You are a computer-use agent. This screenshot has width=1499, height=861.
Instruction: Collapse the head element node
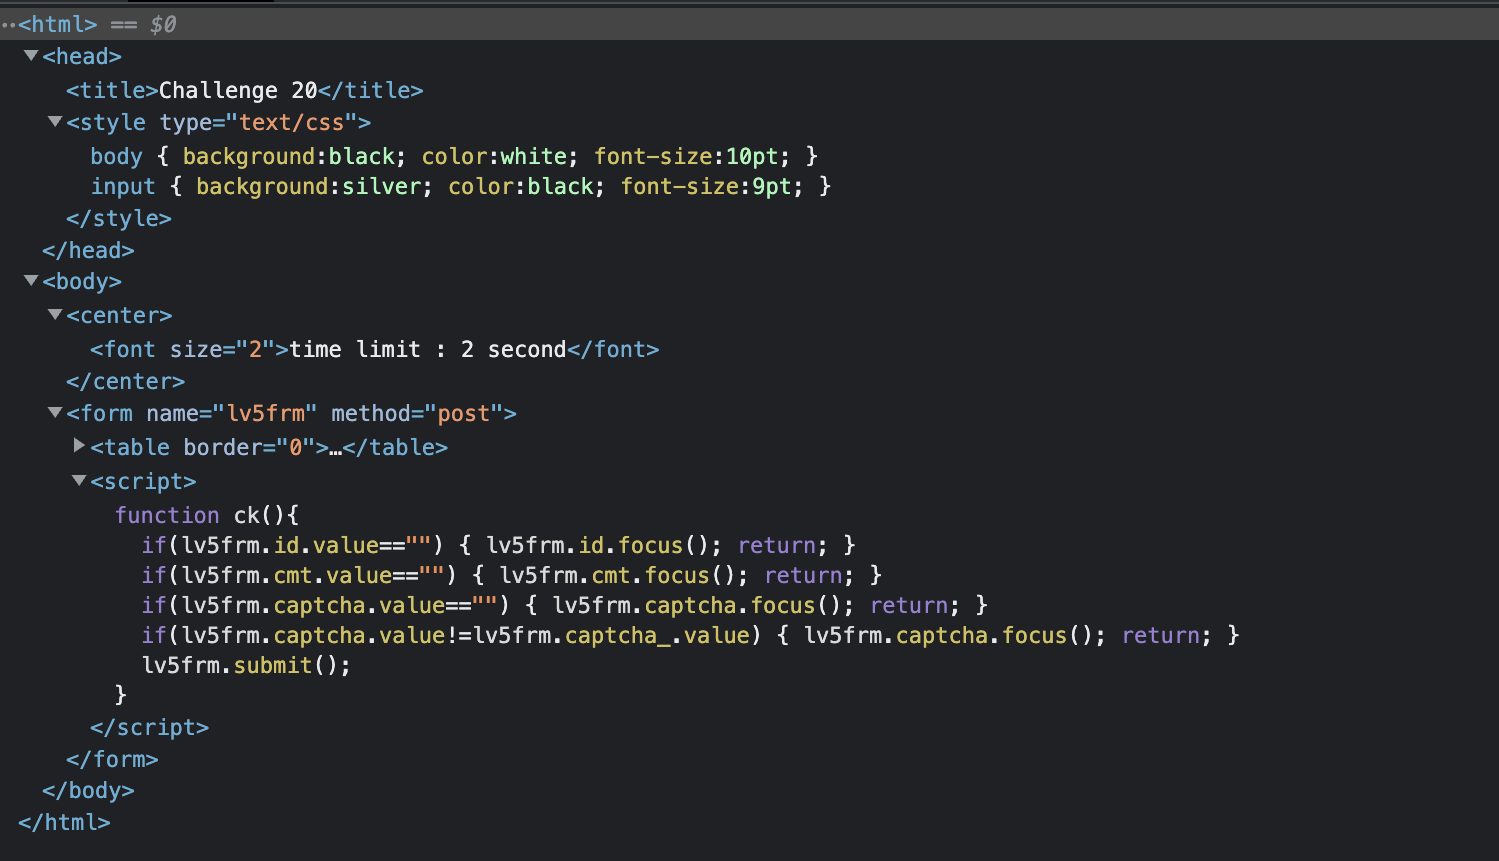pos(31,56)
